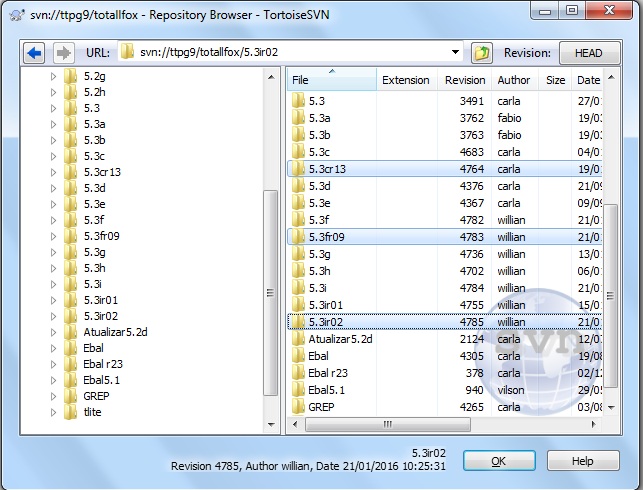Click author vilson in the Ebal5.1 row
This screenshot has height=490, width=643.
click(511, 390)
